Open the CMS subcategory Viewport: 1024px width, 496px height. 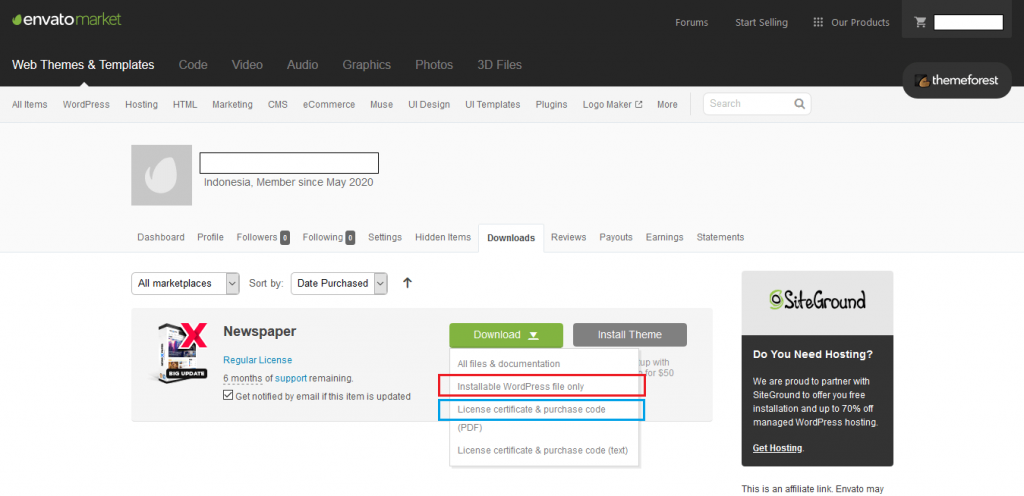coord(277,104)
